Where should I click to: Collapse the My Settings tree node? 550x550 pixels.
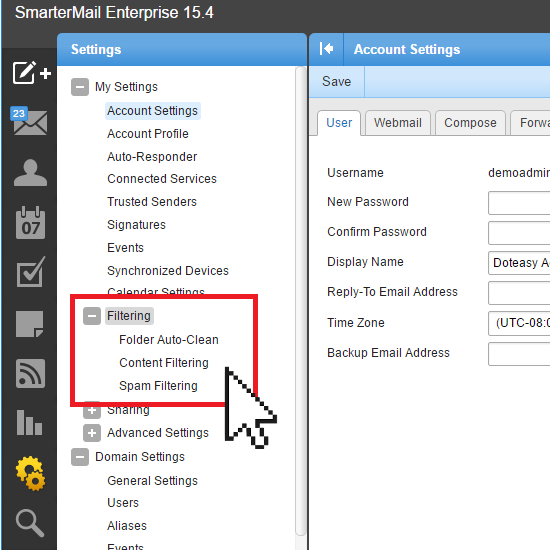pyautogui.click(x=80, y=87)
